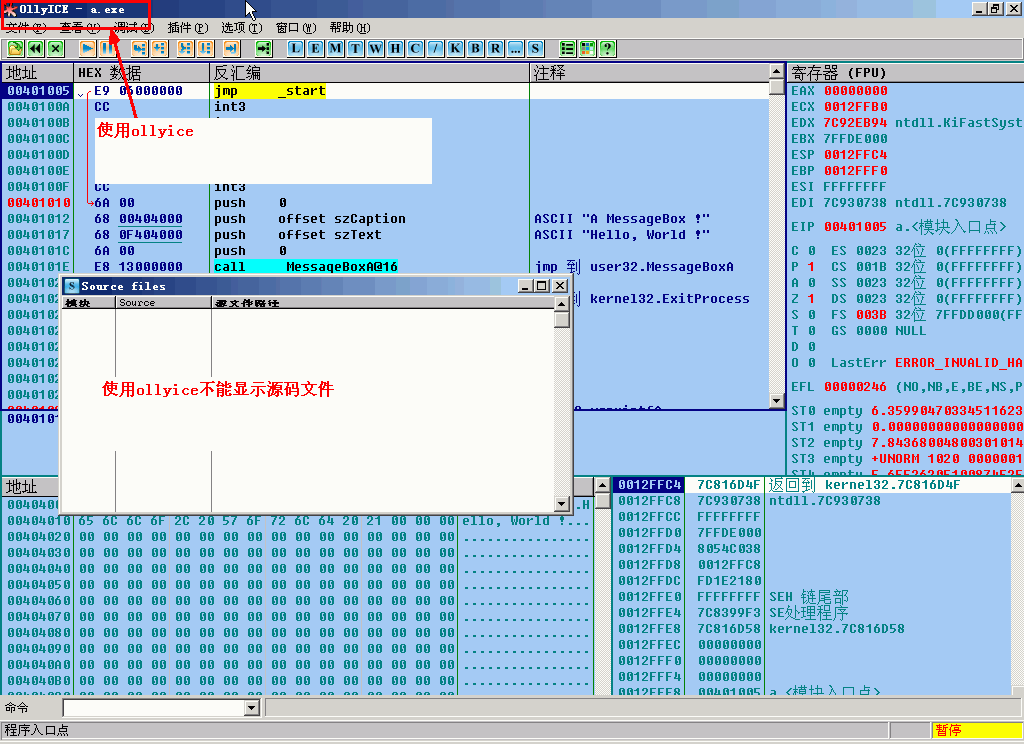Click the P flag value
This screenshot has width=1024, height=744.
811,267
